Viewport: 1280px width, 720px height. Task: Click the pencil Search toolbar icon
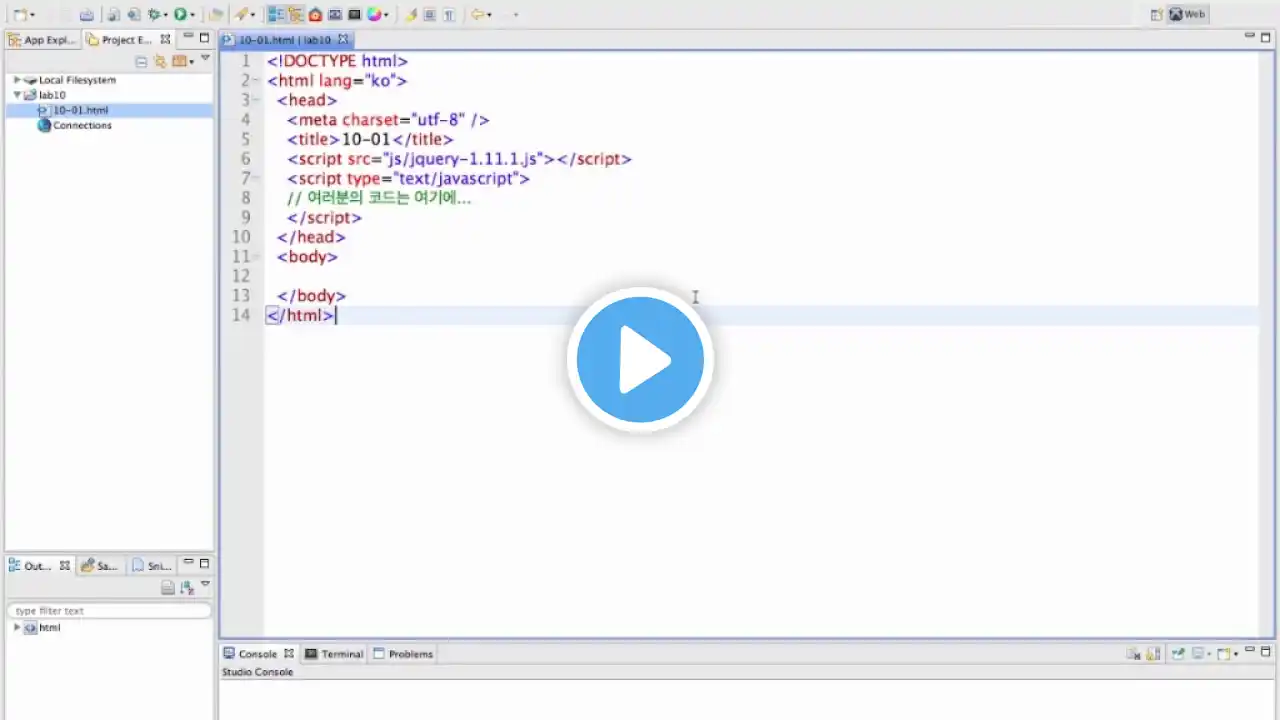click(241, 15)
